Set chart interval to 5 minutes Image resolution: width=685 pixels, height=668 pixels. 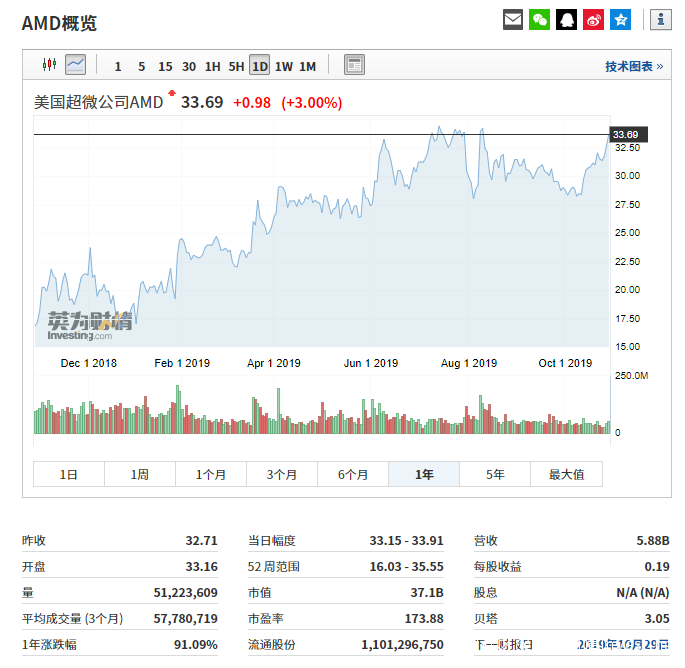(x=142, y=66)
